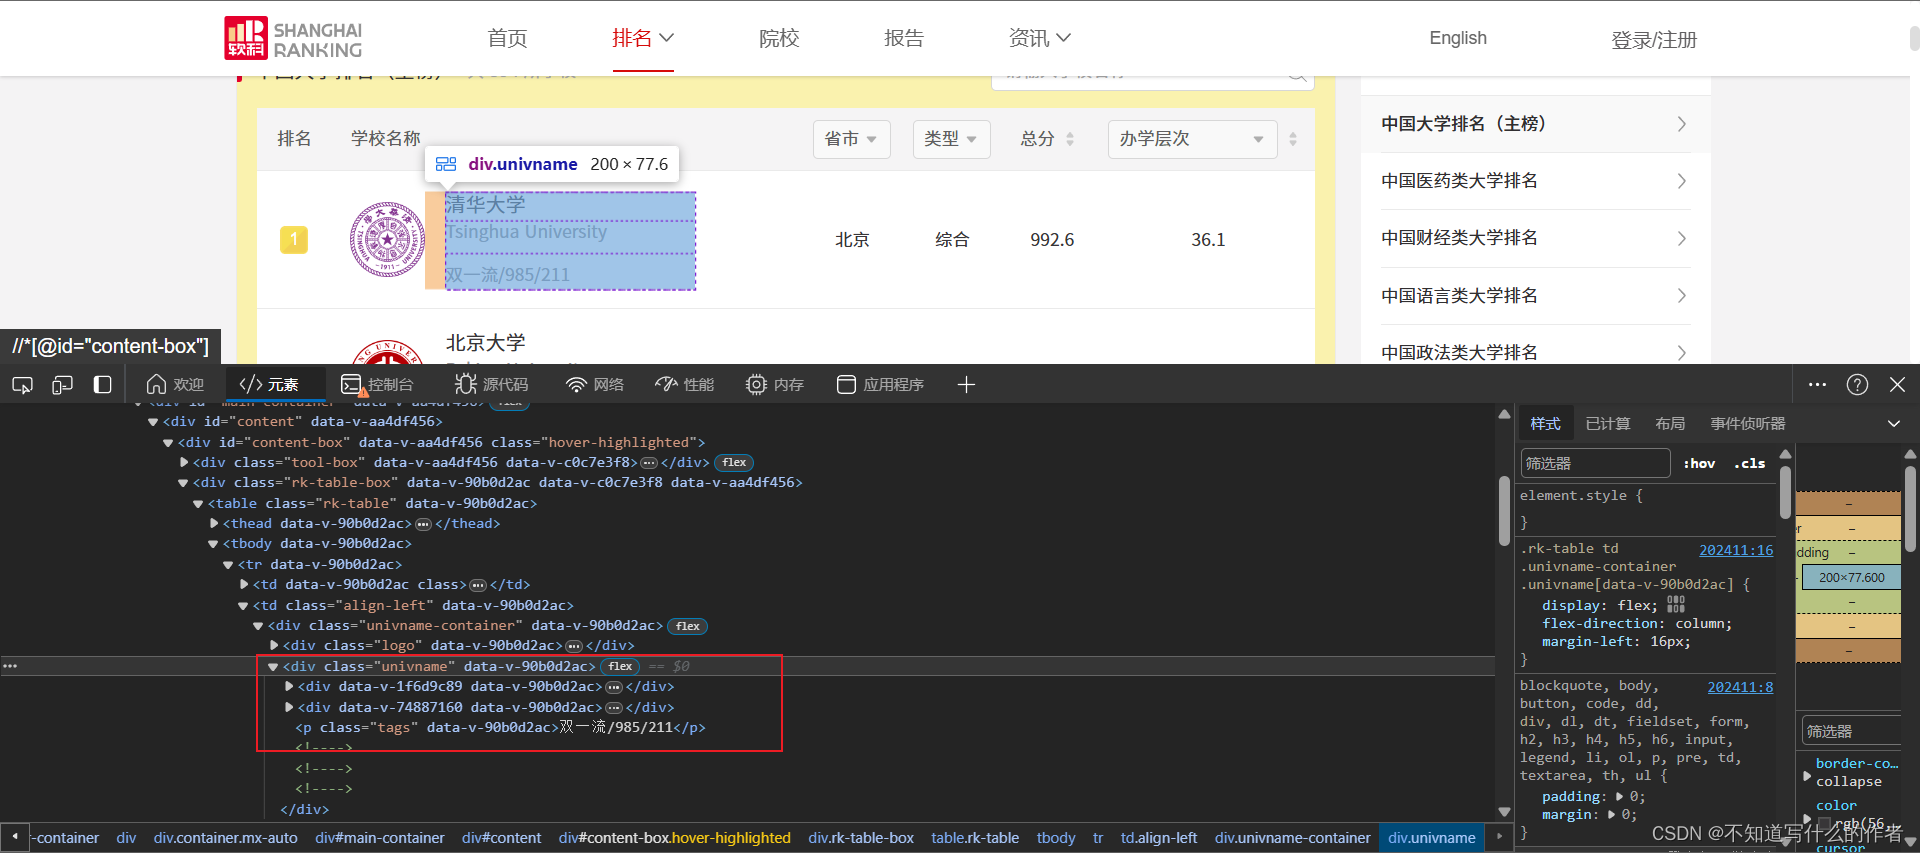Screen dimensions: 1920x853
Task: Switch to the 样式 styles tab
Action: coord(1545,424)
